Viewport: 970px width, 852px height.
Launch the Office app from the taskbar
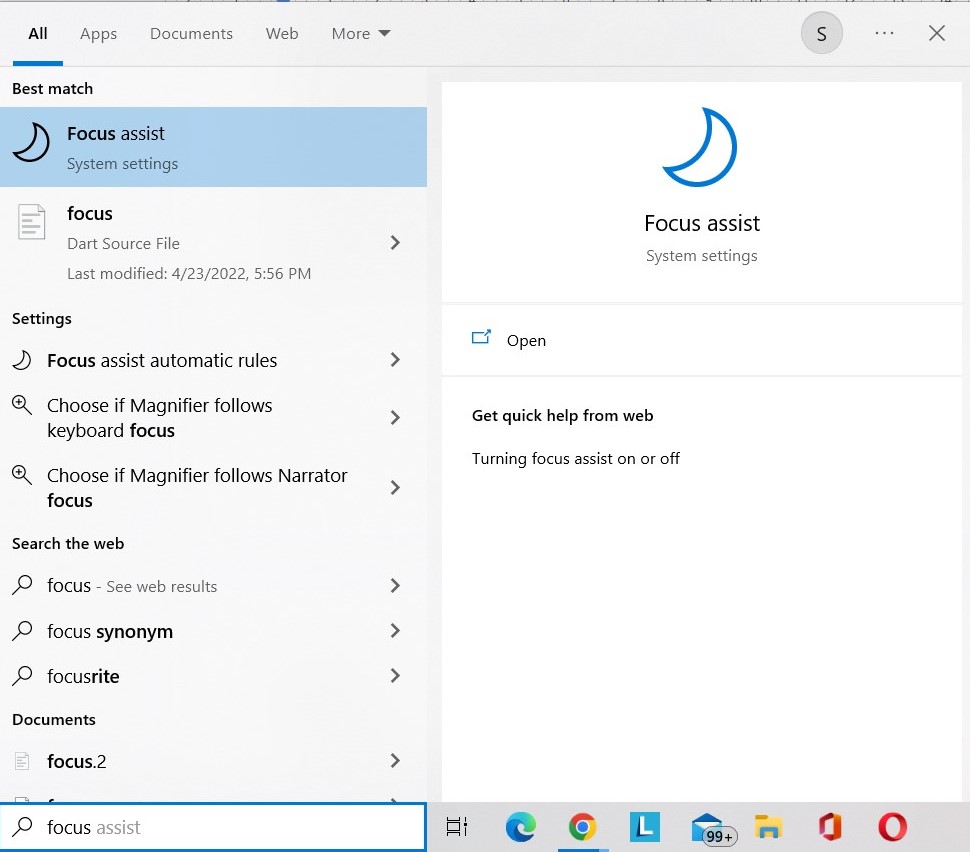[x=830, y=827]
